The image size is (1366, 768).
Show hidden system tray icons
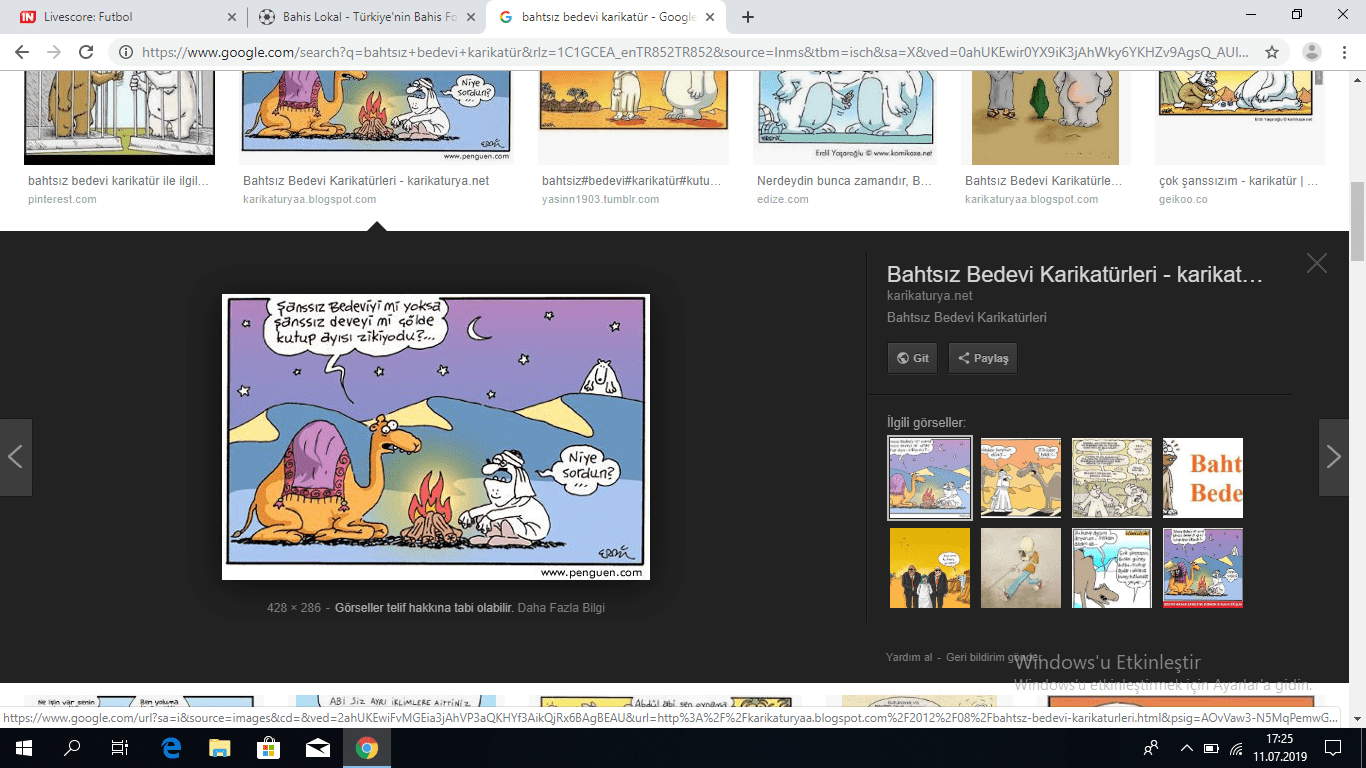click(x=1187, y=747)
